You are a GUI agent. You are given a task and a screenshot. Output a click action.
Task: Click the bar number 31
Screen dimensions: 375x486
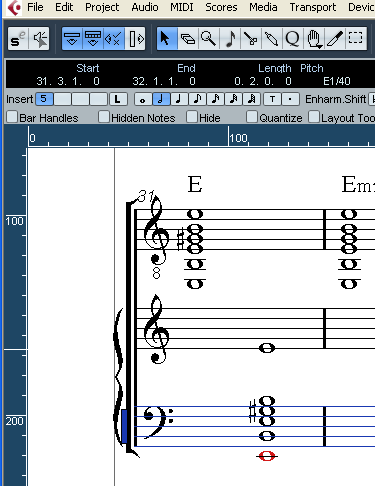(x=146, y=196)
